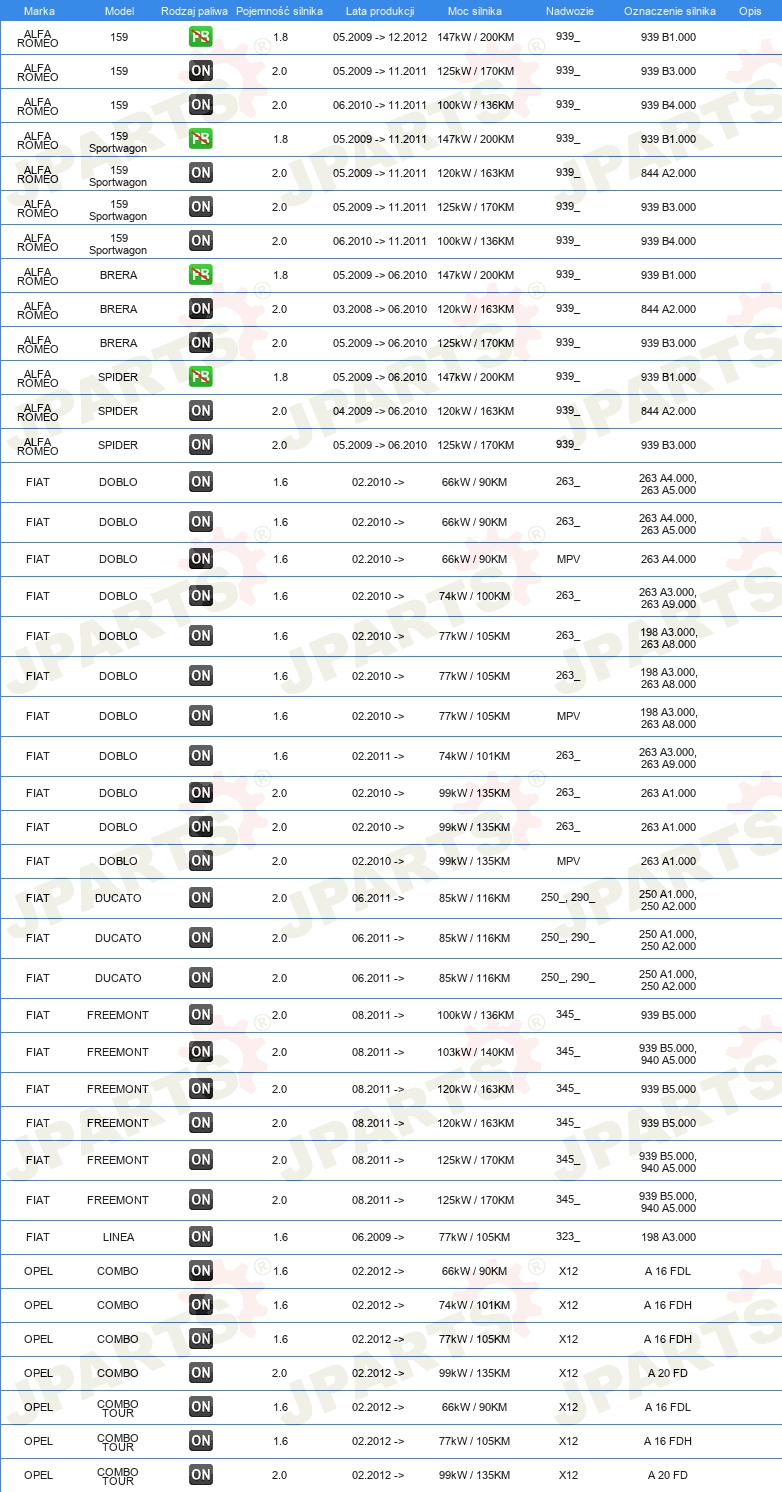Click the 939 B1.000 cell in BRERA row
This screenshot has height=1492, width=782.
668,275
